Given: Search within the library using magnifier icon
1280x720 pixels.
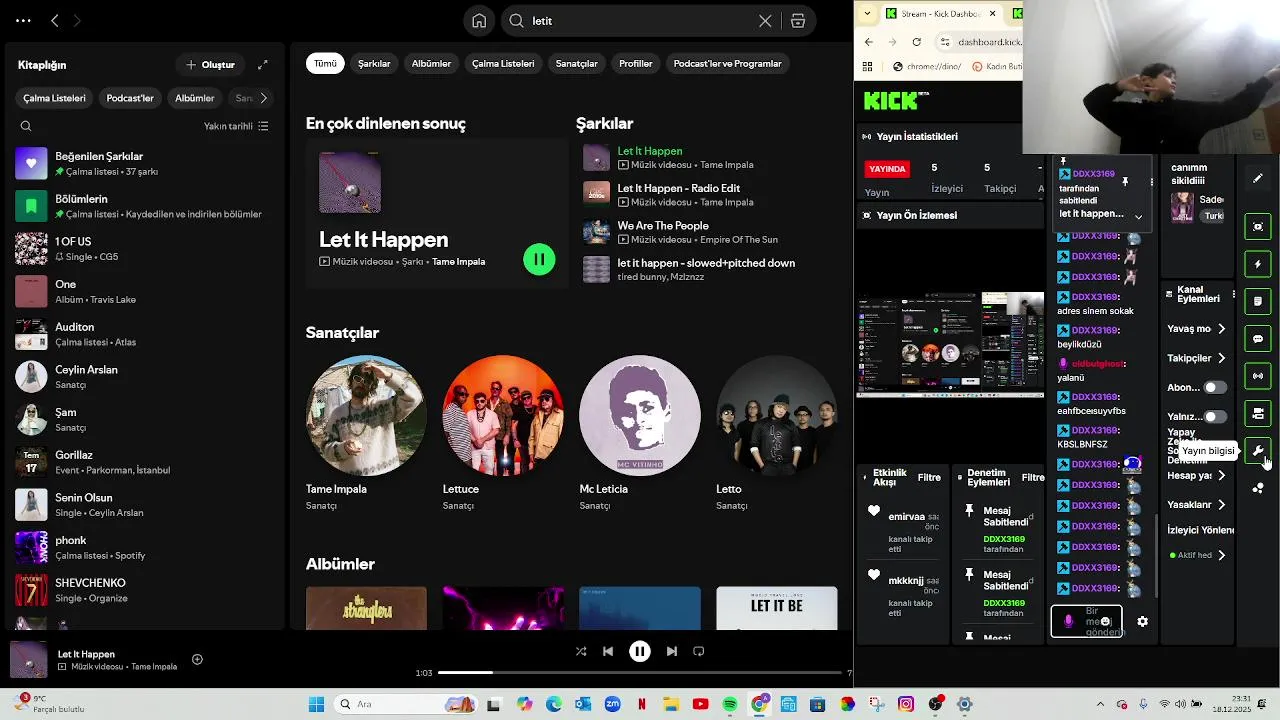Looking at the screenshot, I should coord(26,126).
